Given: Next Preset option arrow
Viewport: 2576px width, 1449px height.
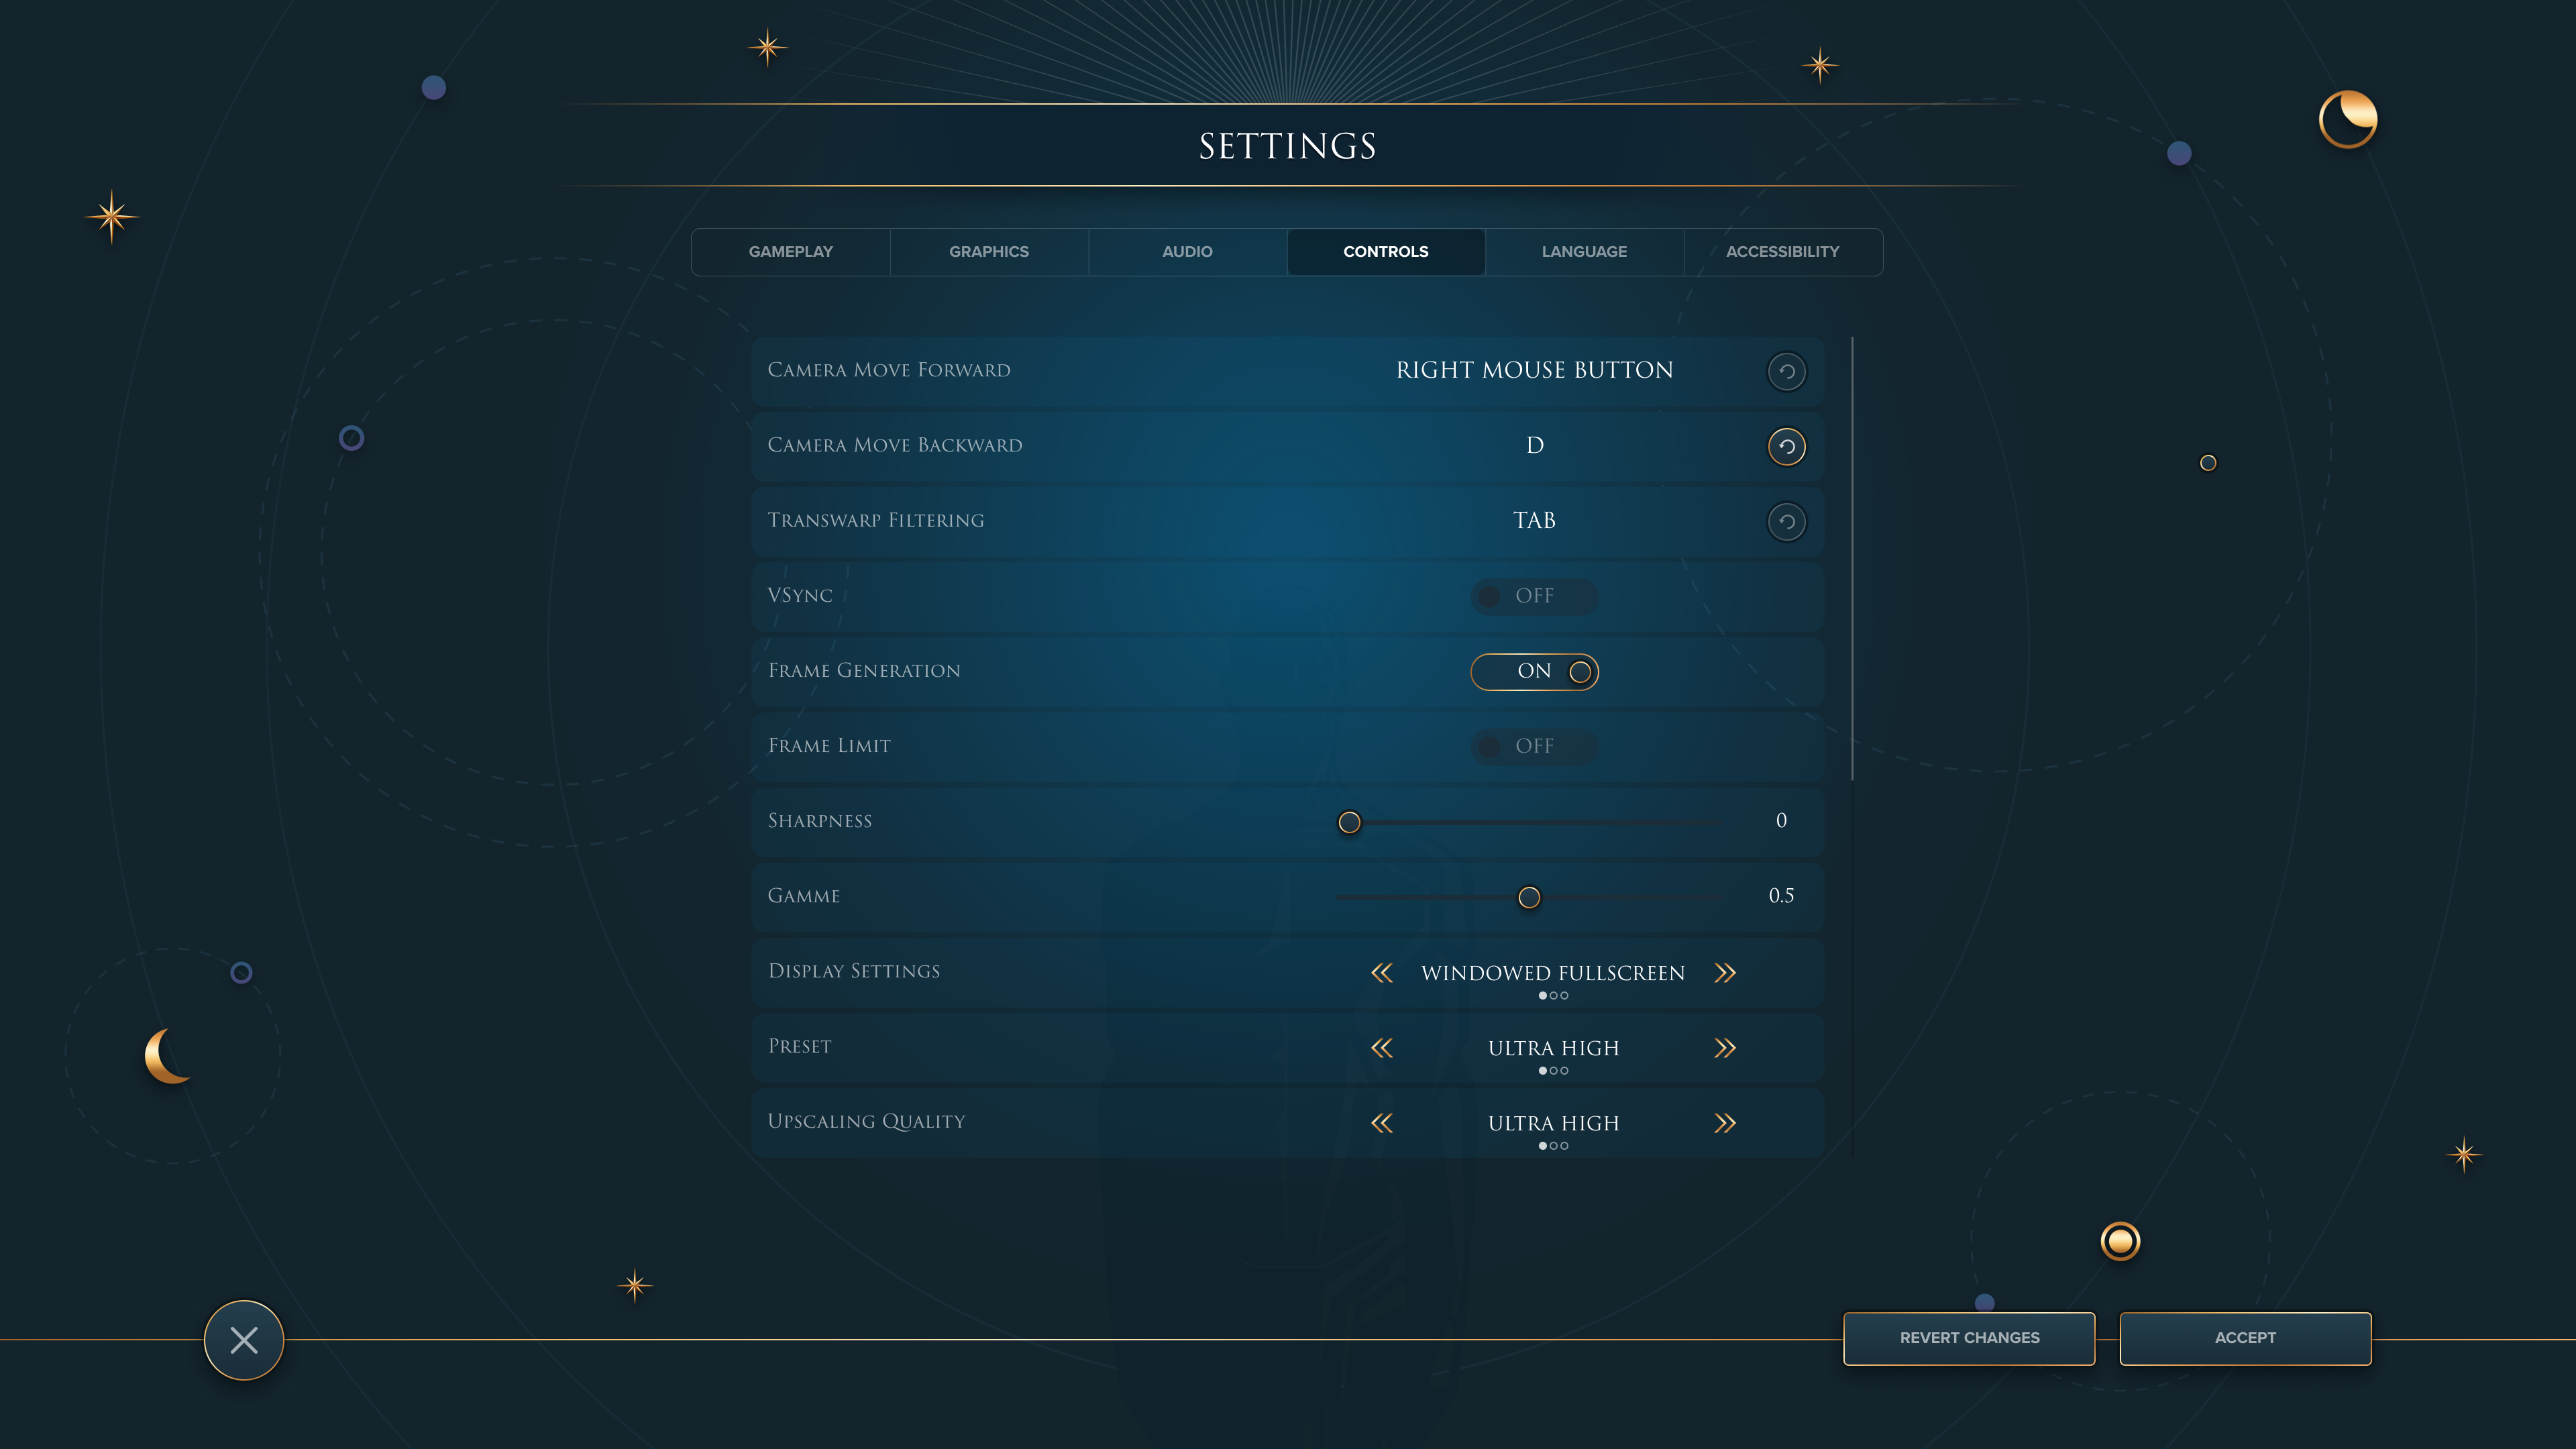Looking at the screenshot, I should click(x=1725, y=1047).
